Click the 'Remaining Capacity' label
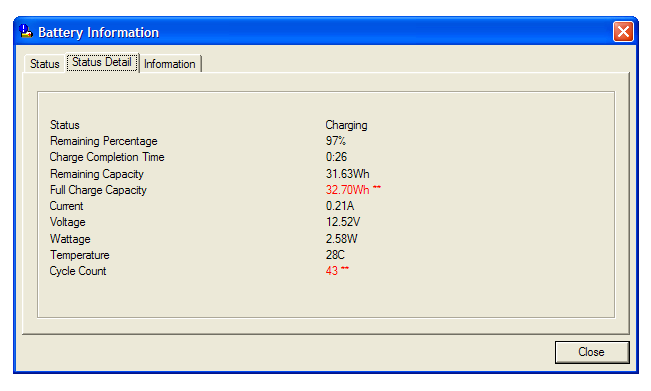Viewport: 651px width, 391px height. pyautogui.click(x=97, y=174)
